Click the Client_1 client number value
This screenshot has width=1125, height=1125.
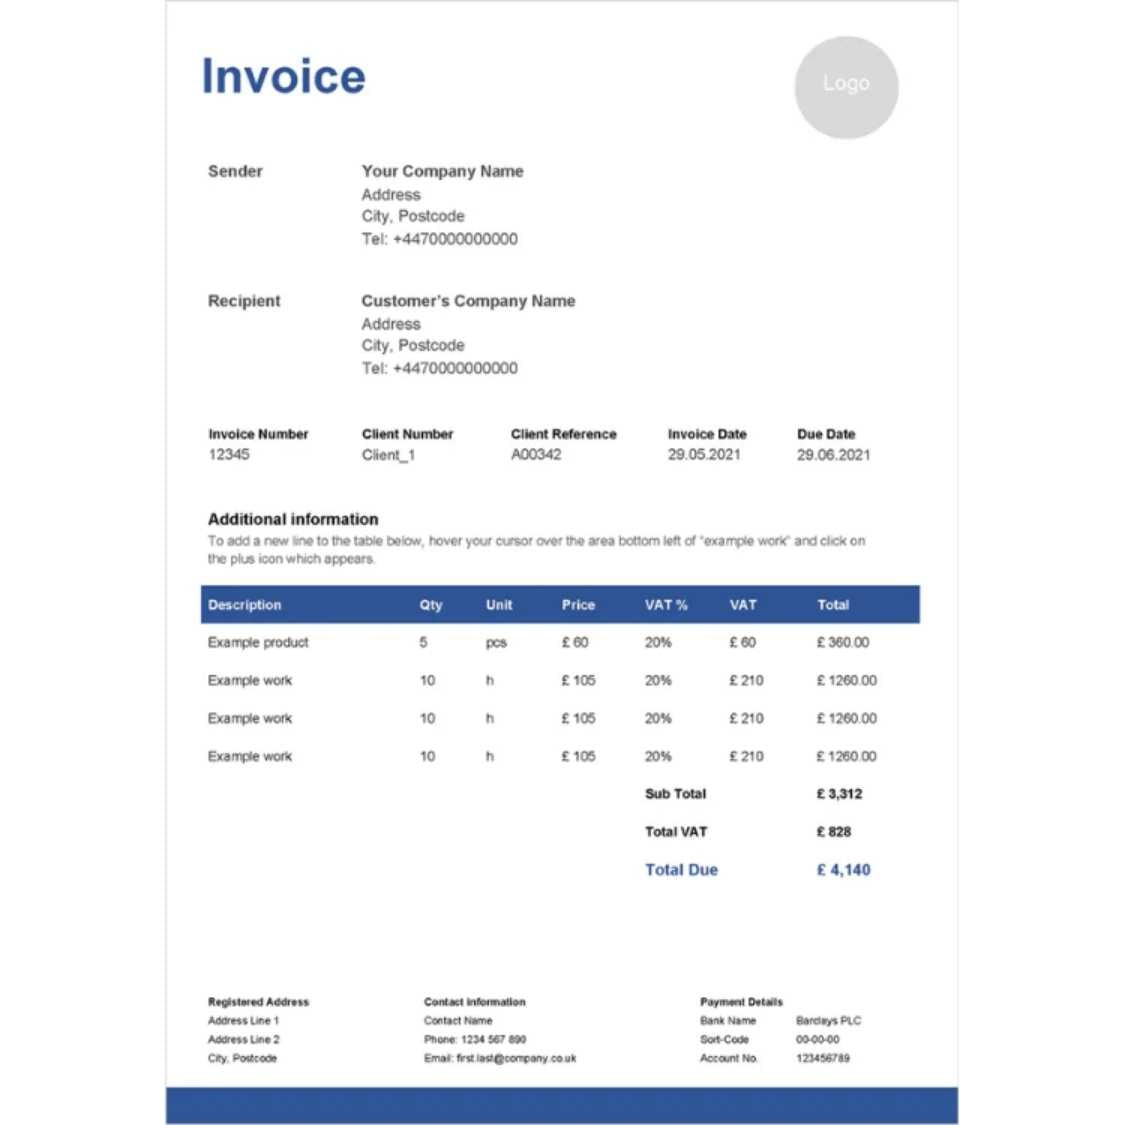(388, 455)
